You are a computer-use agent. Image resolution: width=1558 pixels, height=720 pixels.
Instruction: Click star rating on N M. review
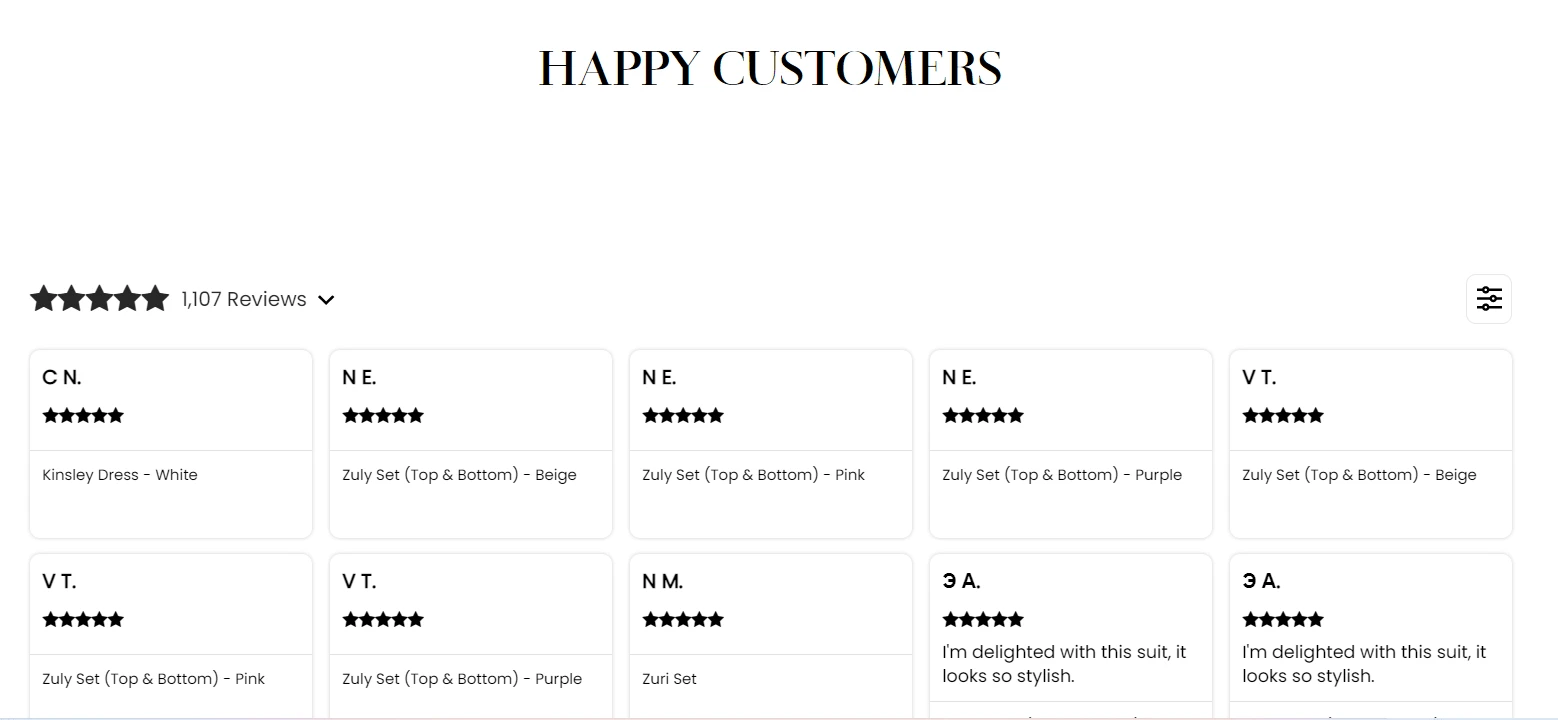[683, 619]
